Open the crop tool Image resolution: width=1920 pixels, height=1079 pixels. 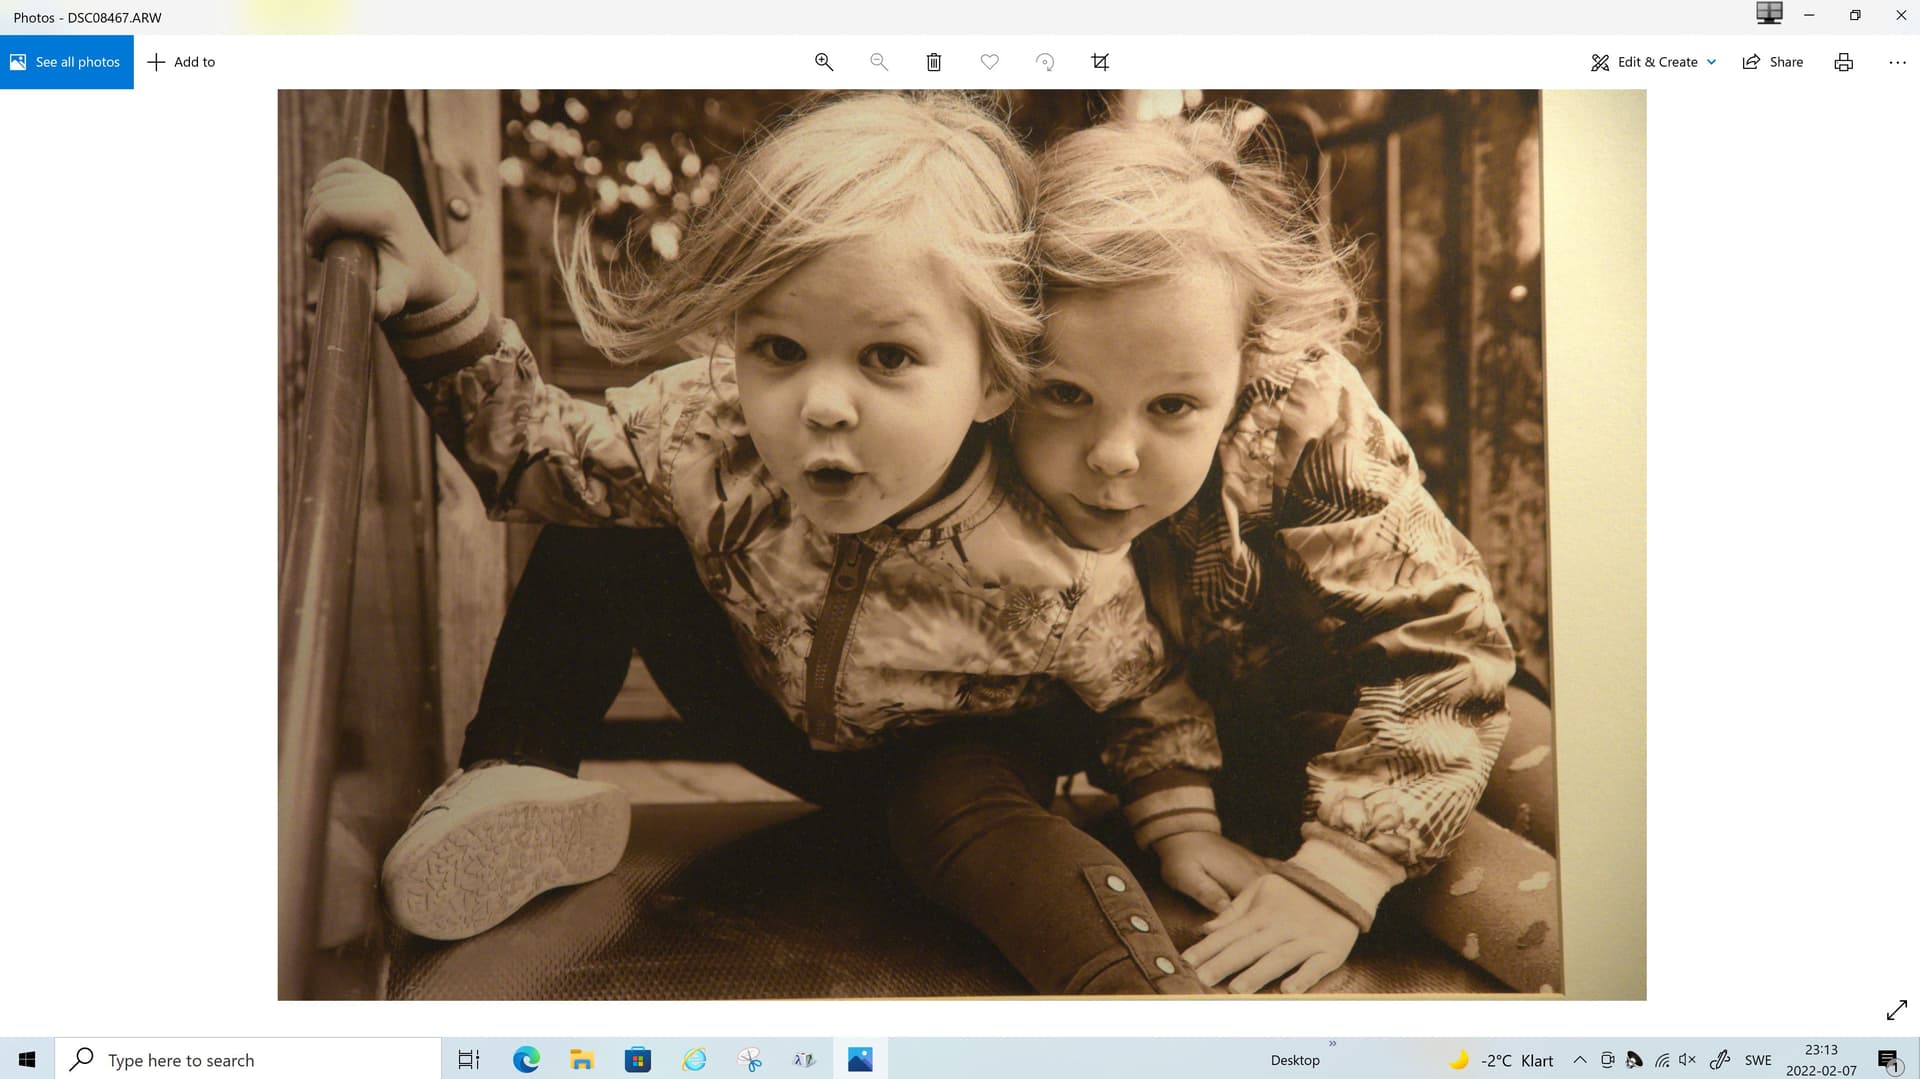coord(1100,62)
